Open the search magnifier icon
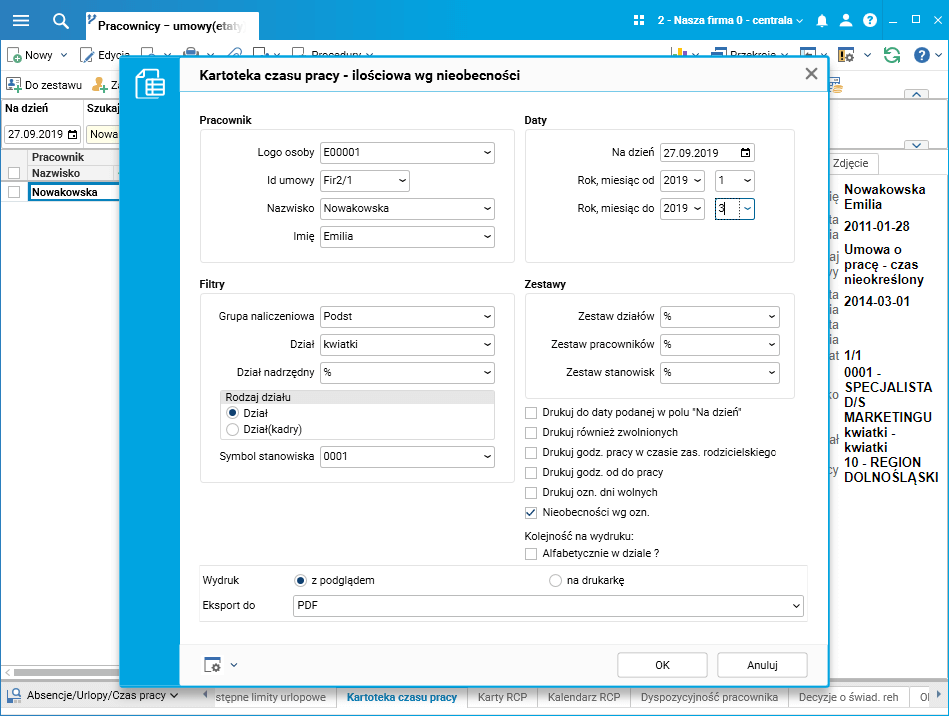 61,21
